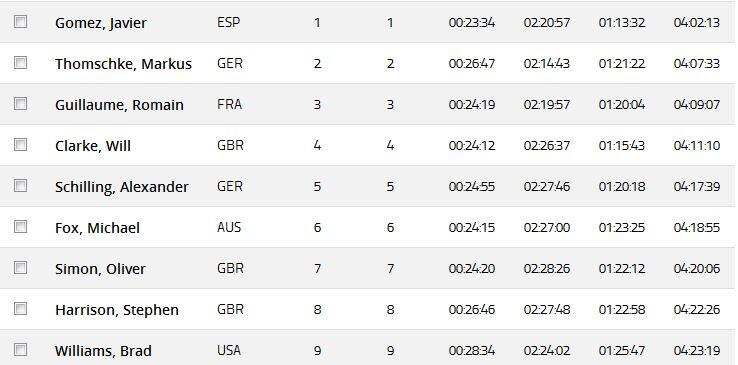Select the name Schilling, Alexander

coord(121,187)
